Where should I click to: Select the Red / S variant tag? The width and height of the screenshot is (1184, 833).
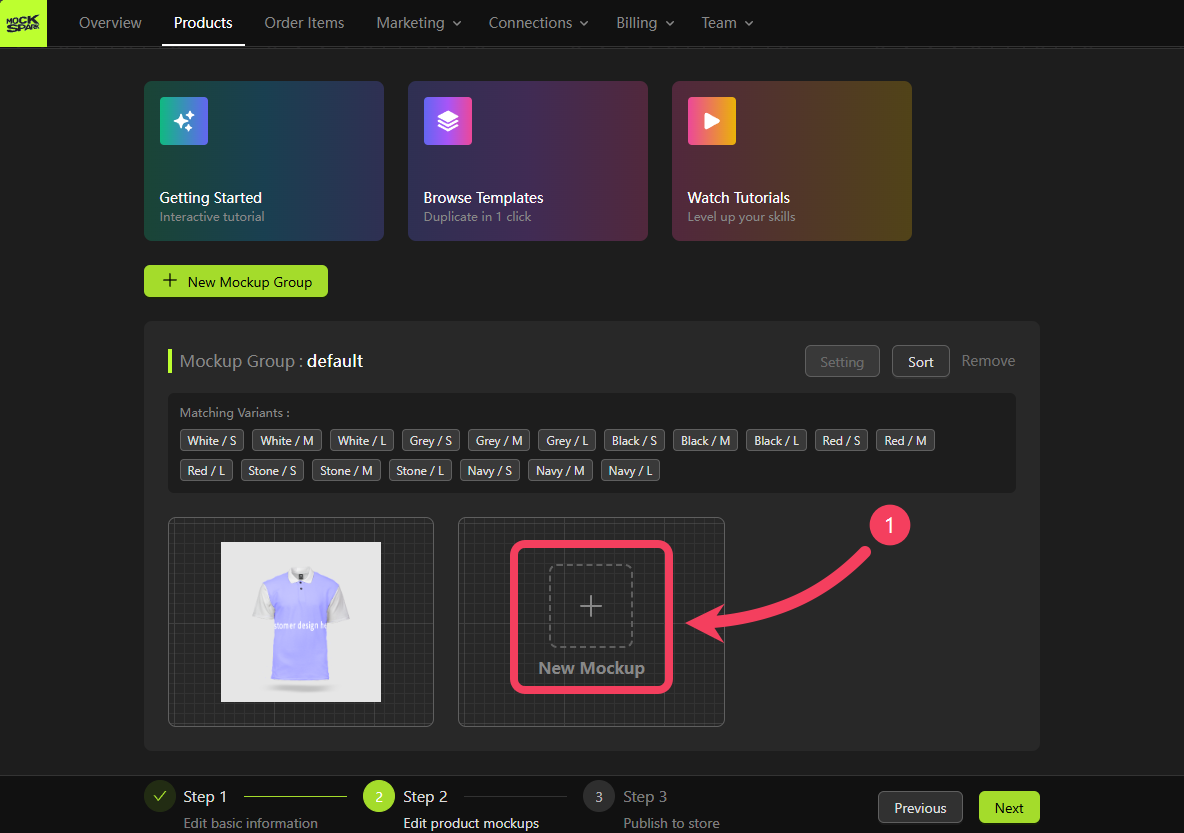tap(841, 440)
